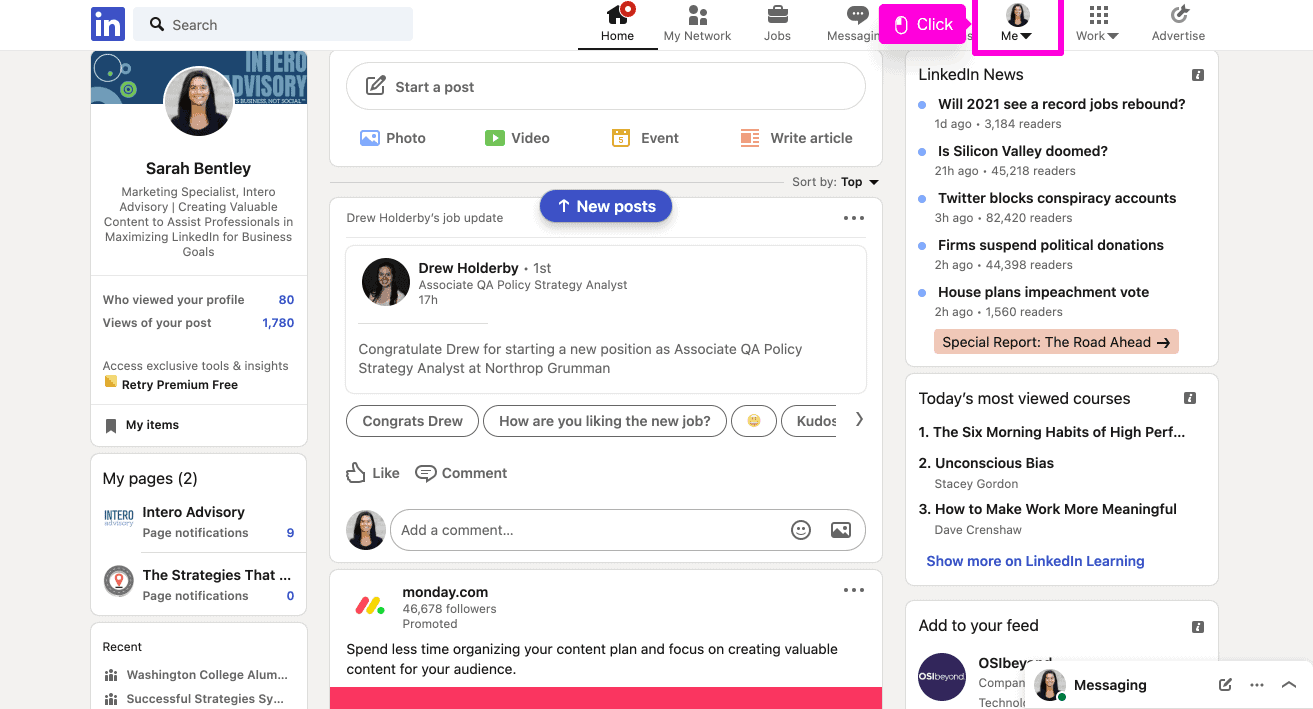Open options menu on Drew Holderby's post
This screenshot has height=709, width=1313.
tap(853, 218)
